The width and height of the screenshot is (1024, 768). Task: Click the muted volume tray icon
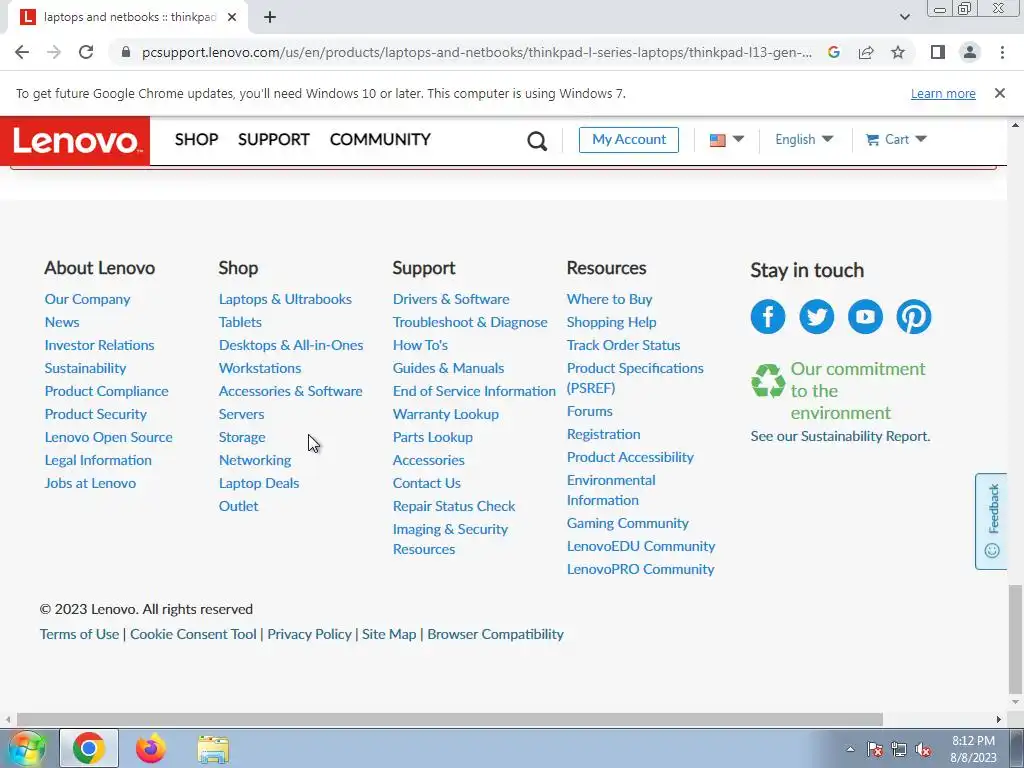click(923, 750)
